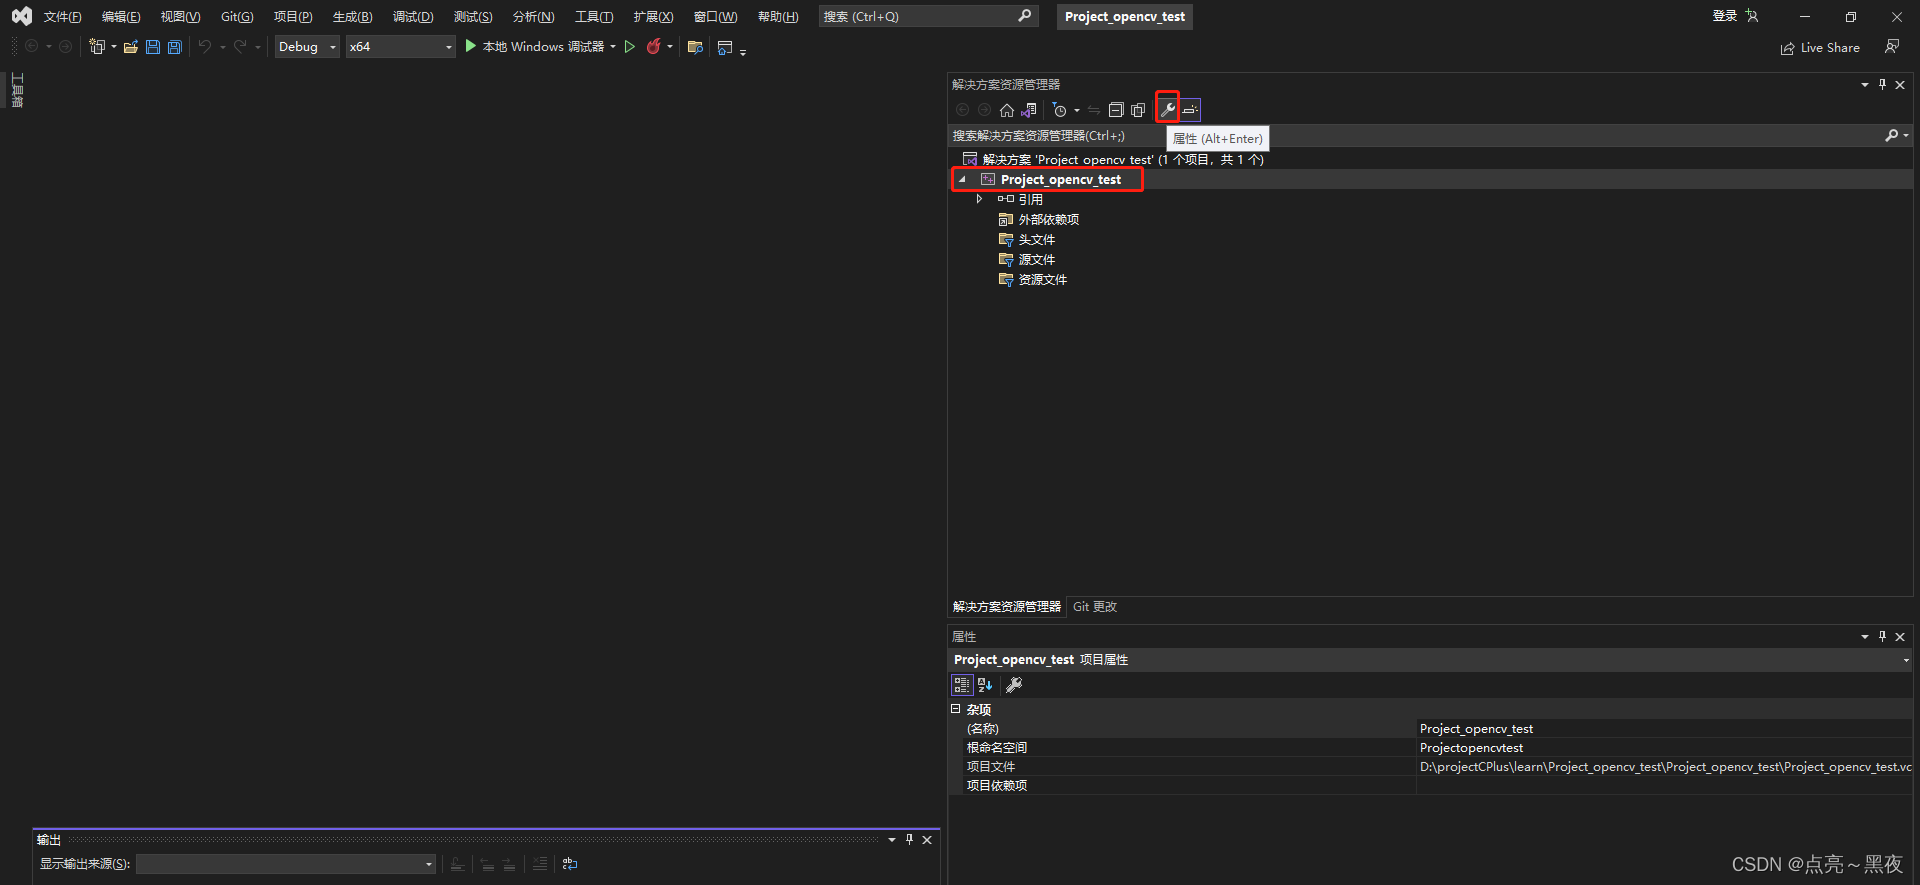This screenshot has width=1920, height=885.
Task: Select the Alphabetical sort button in Properties
Action: (985, 685)
